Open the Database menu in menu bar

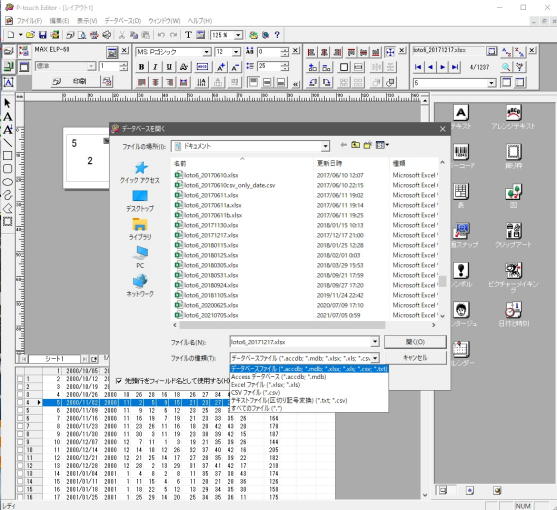(123, 21)
